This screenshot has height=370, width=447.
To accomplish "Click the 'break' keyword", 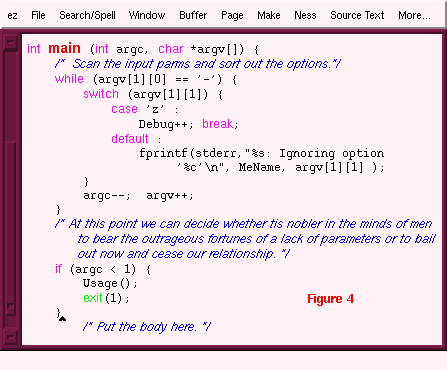I will tap(217, 124).
